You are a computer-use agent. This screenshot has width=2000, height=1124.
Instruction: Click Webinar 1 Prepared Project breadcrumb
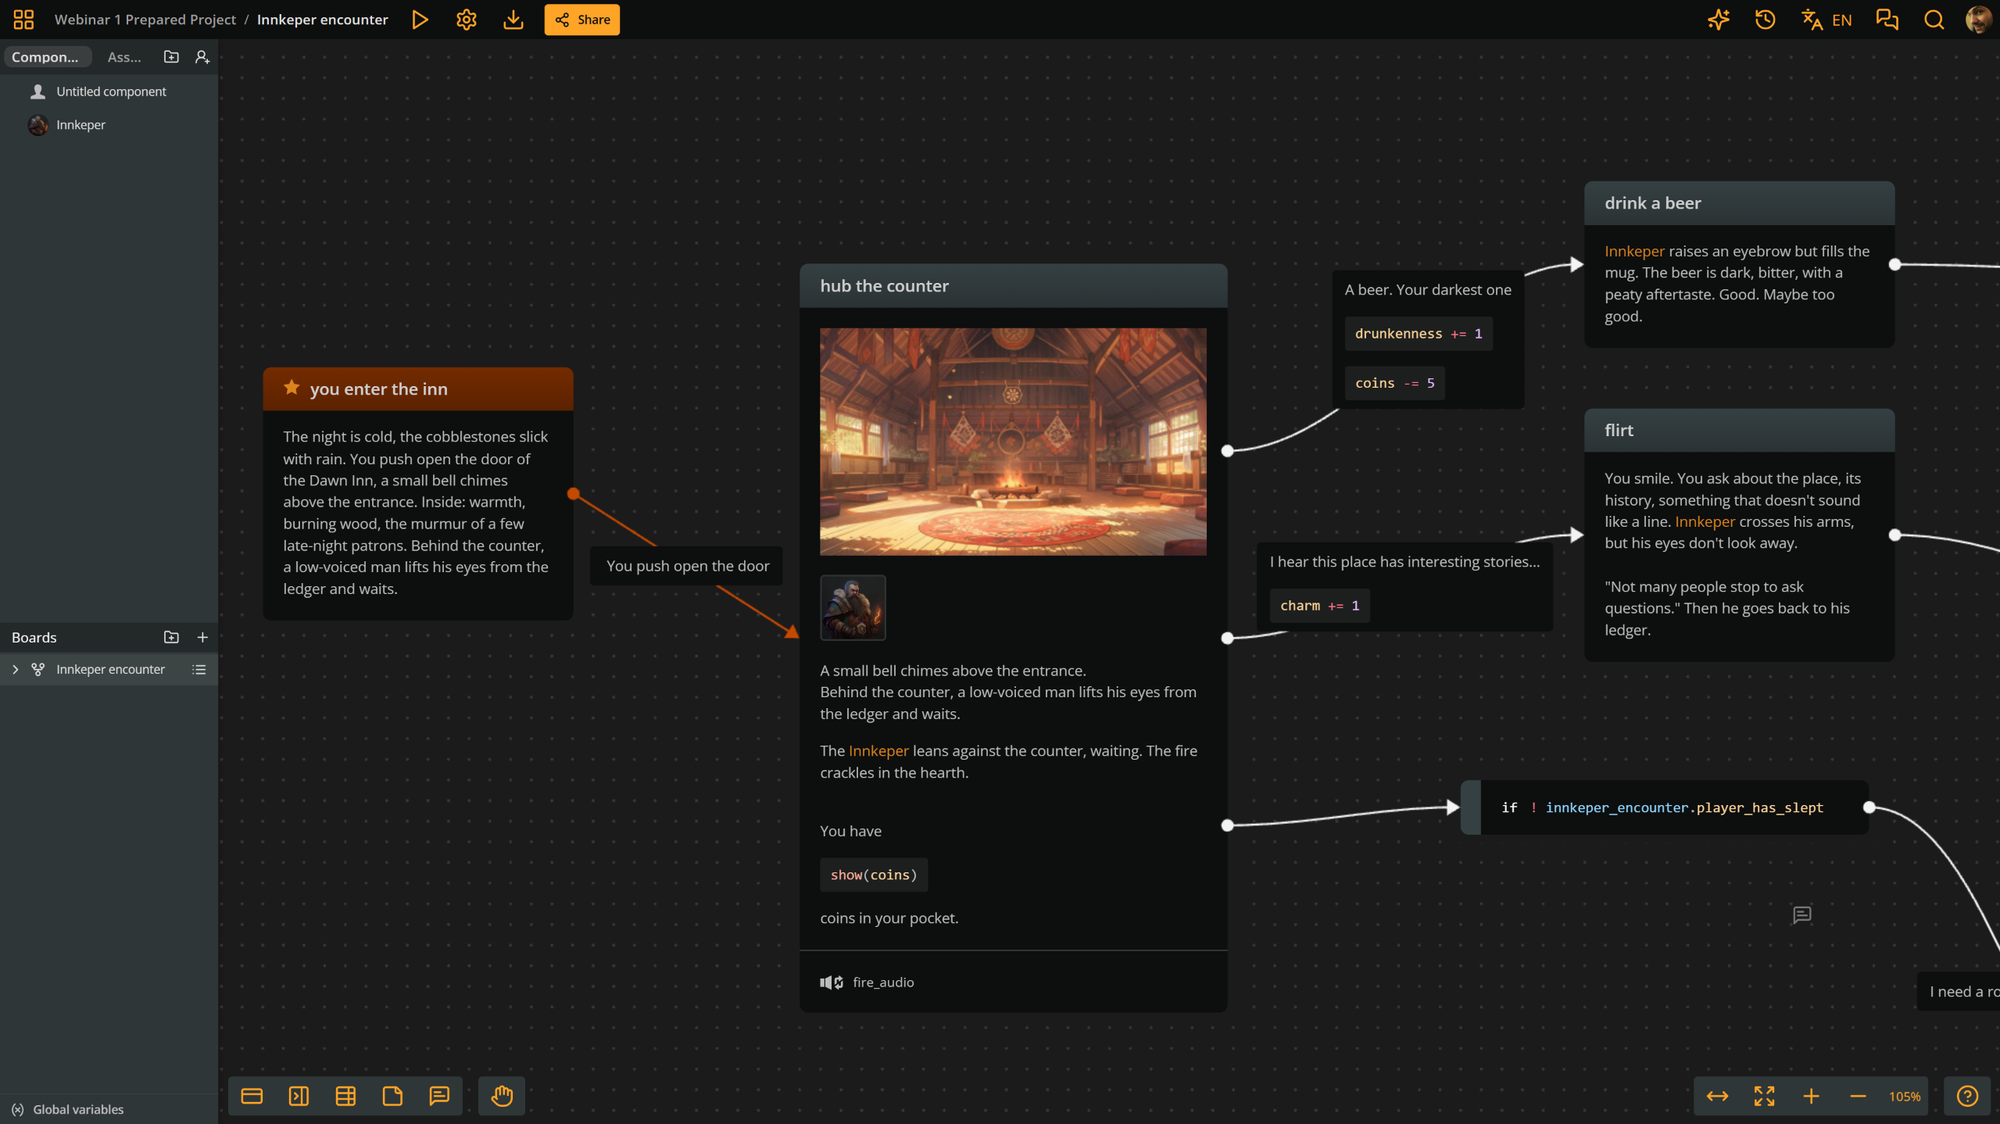point(145,20)
